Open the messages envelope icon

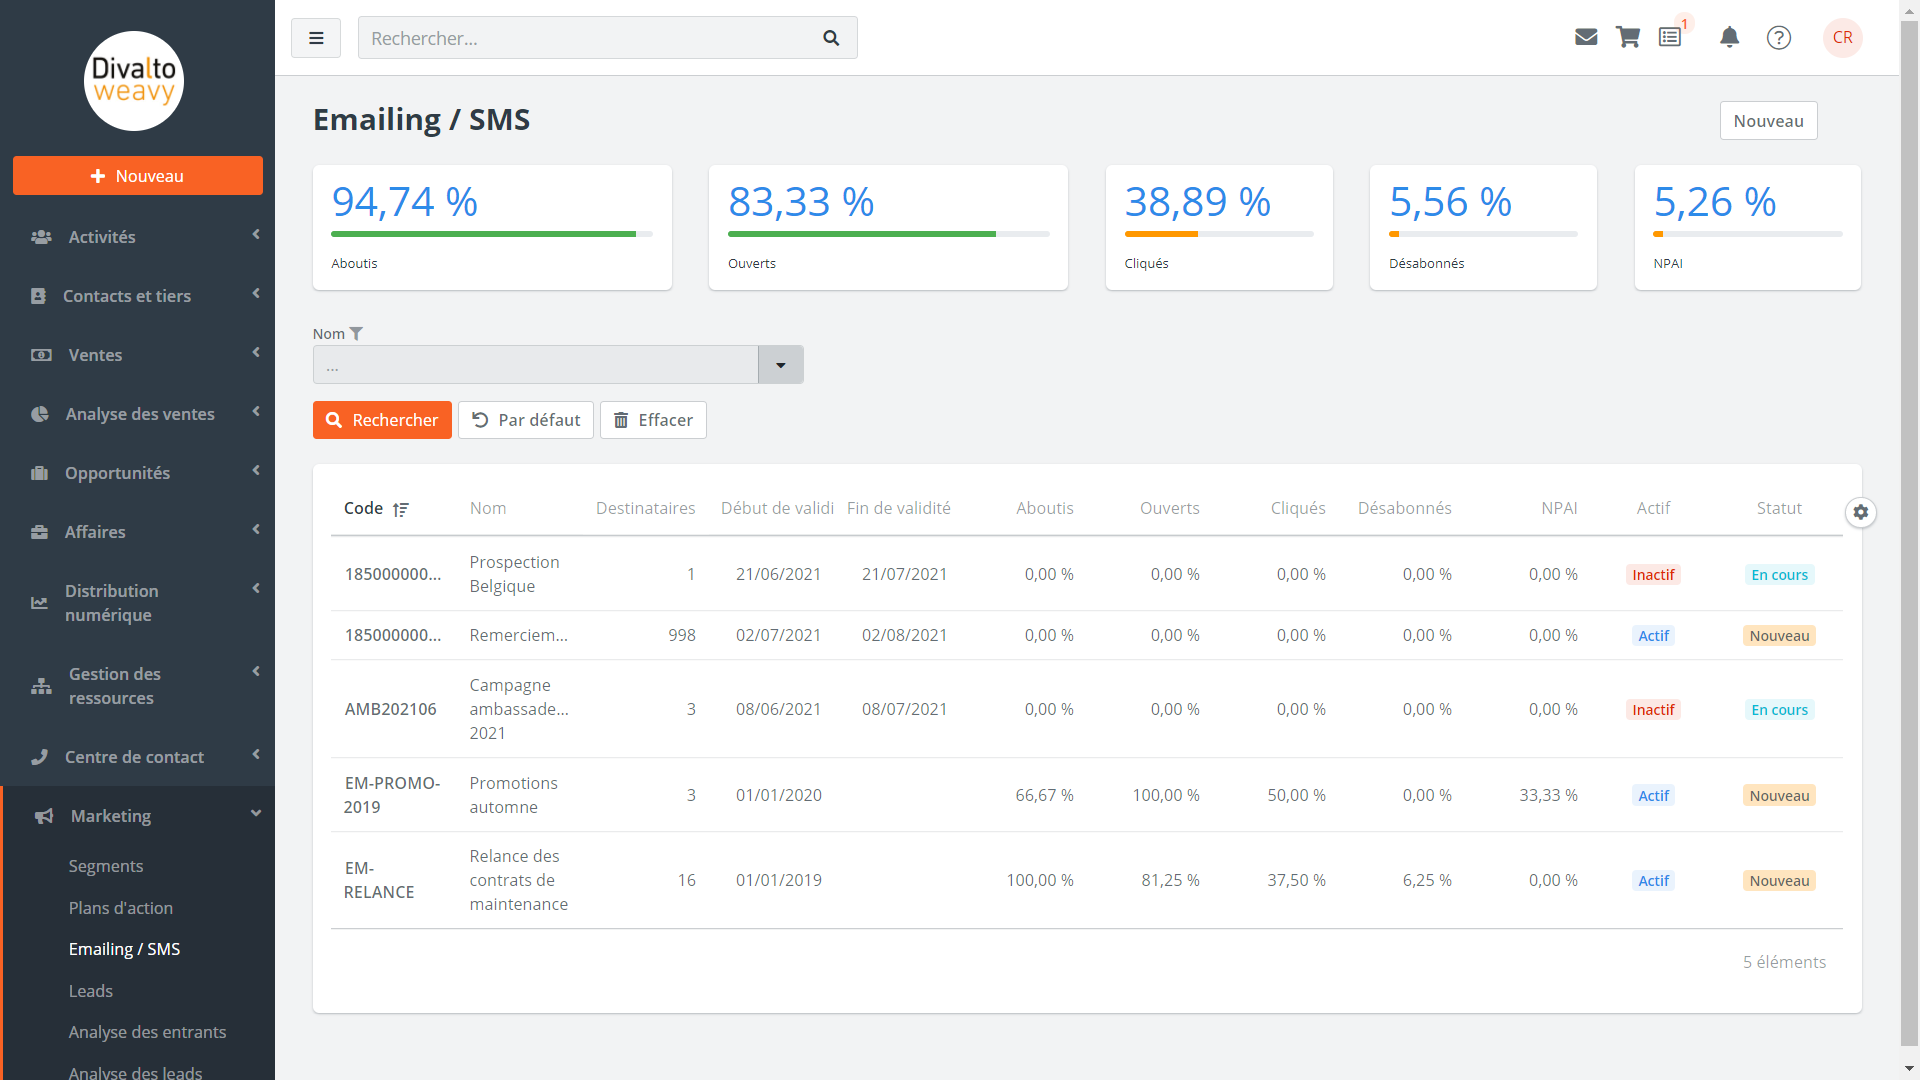coord(1586,37)
